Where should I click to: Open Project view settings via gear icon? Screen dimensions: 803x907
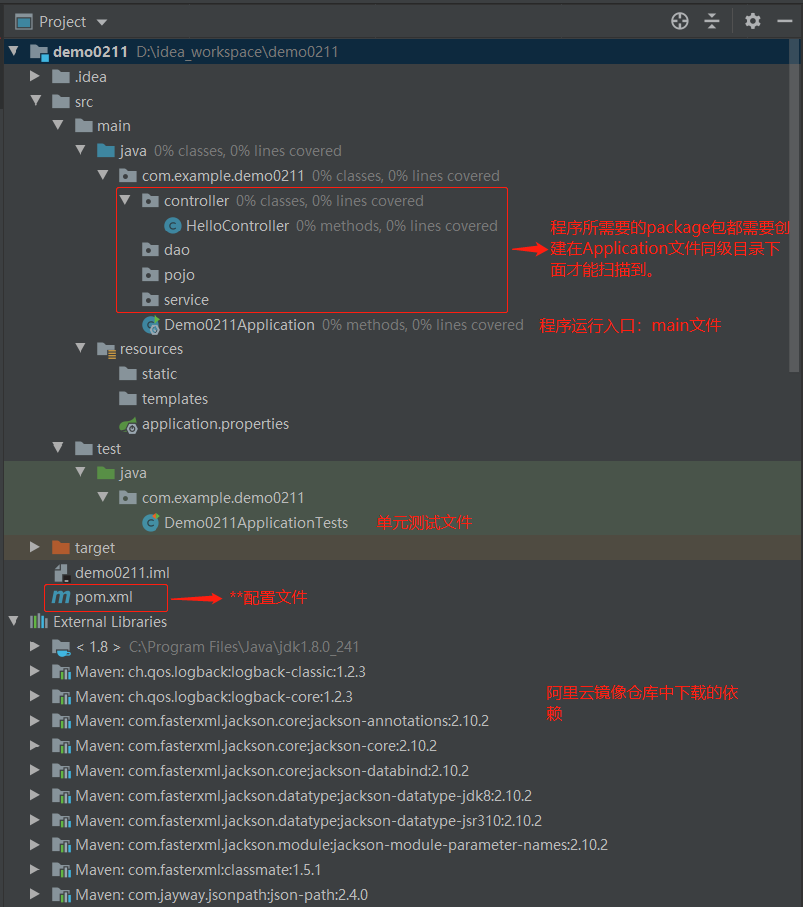click(x=752, y=20)
